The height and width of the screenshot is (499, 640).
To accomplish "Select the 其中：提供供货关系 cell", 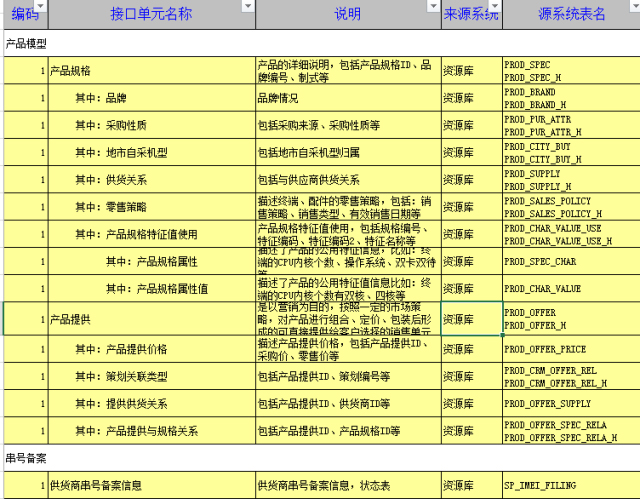I will coord(152,404).
